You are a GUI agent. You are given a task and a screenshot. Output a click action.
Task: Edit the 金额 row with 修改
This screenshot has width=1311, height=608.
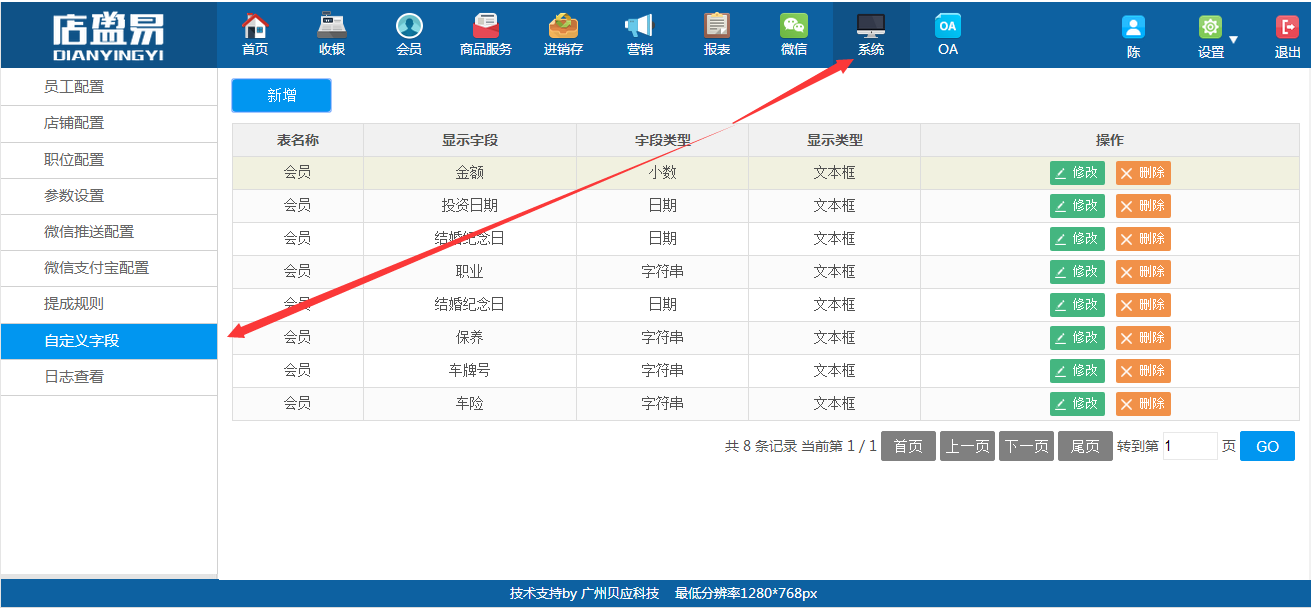click(x=1077, y=173)
